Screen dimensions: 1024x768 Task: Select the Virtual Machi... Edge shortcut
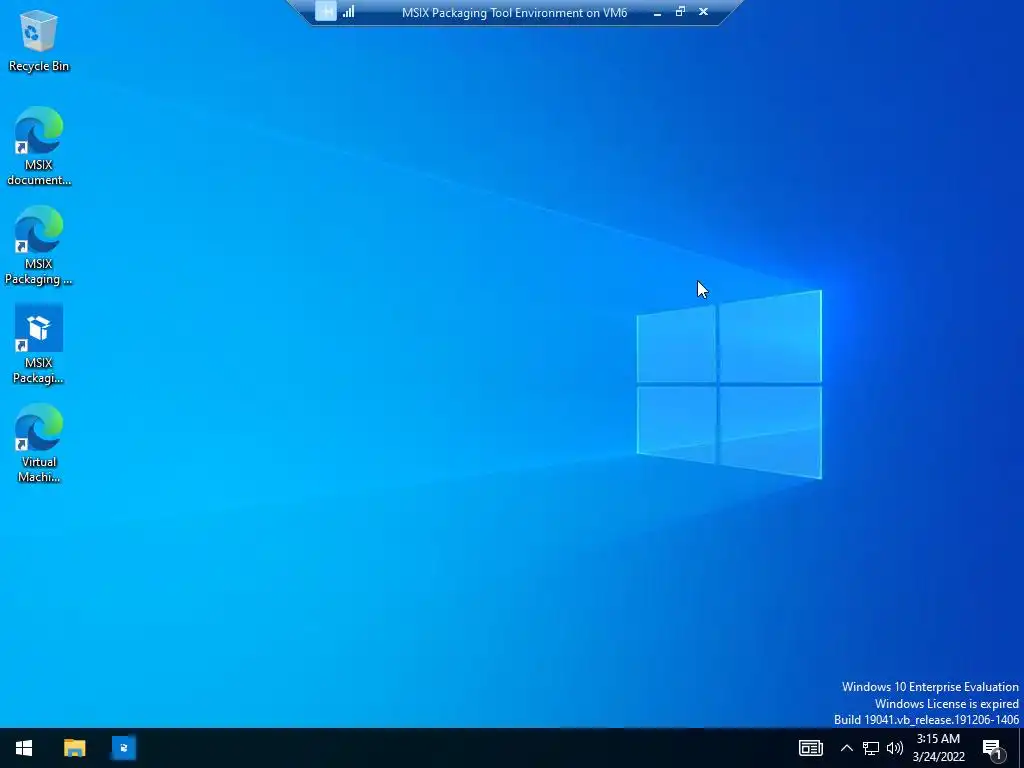point(39,443)
